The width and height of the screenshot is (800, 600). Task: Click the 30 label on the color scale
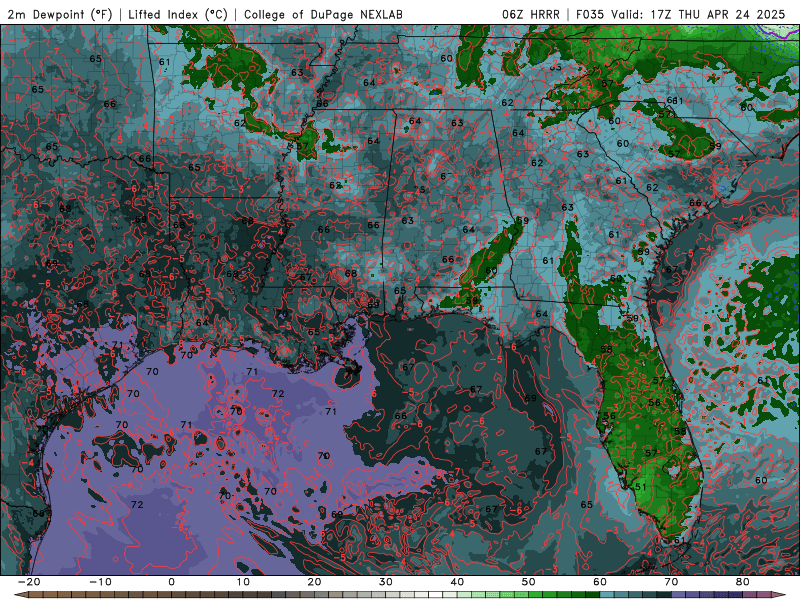coord(386,582)
